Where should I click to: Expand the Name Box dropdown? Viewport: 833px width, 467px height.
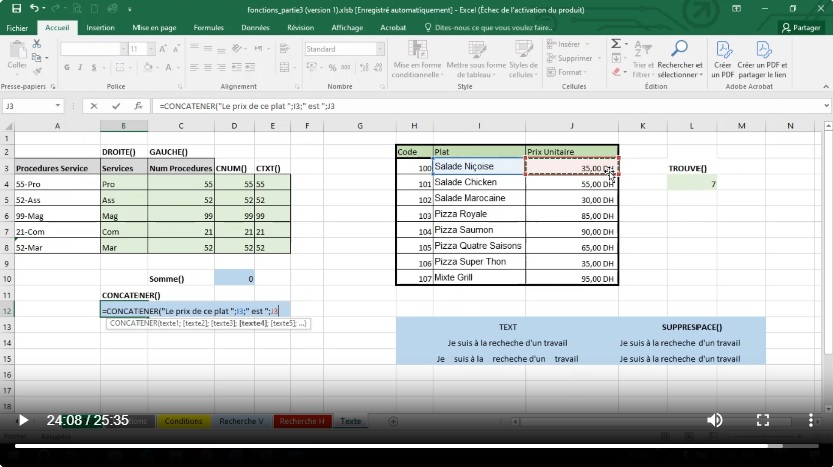pyautogui.click(x=57, y=106)
